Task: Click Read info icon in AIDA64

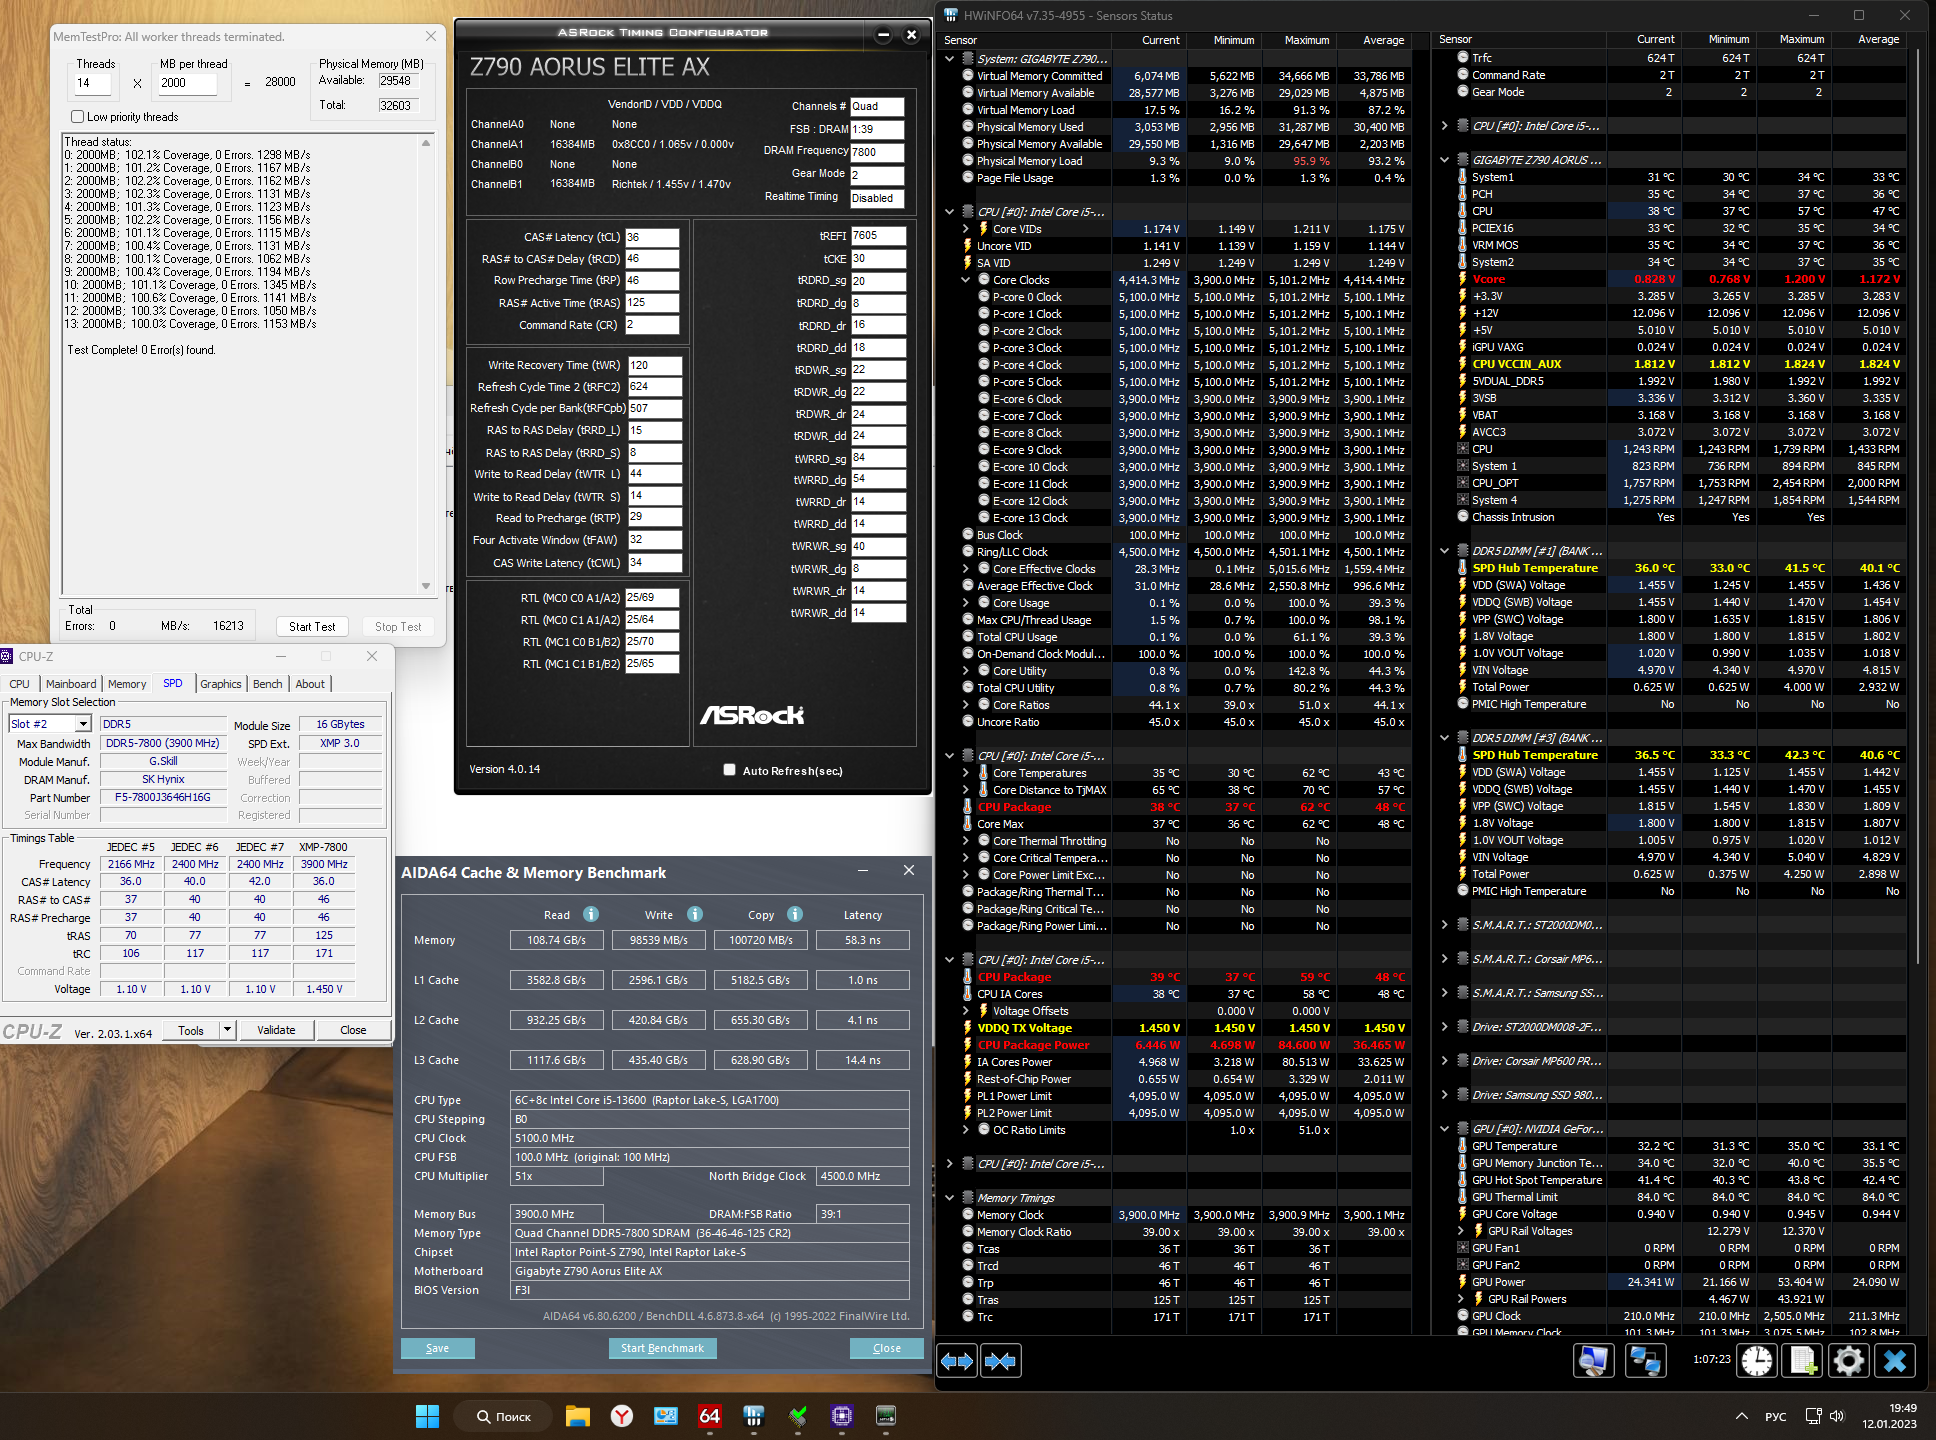Action: click(591, 914)
